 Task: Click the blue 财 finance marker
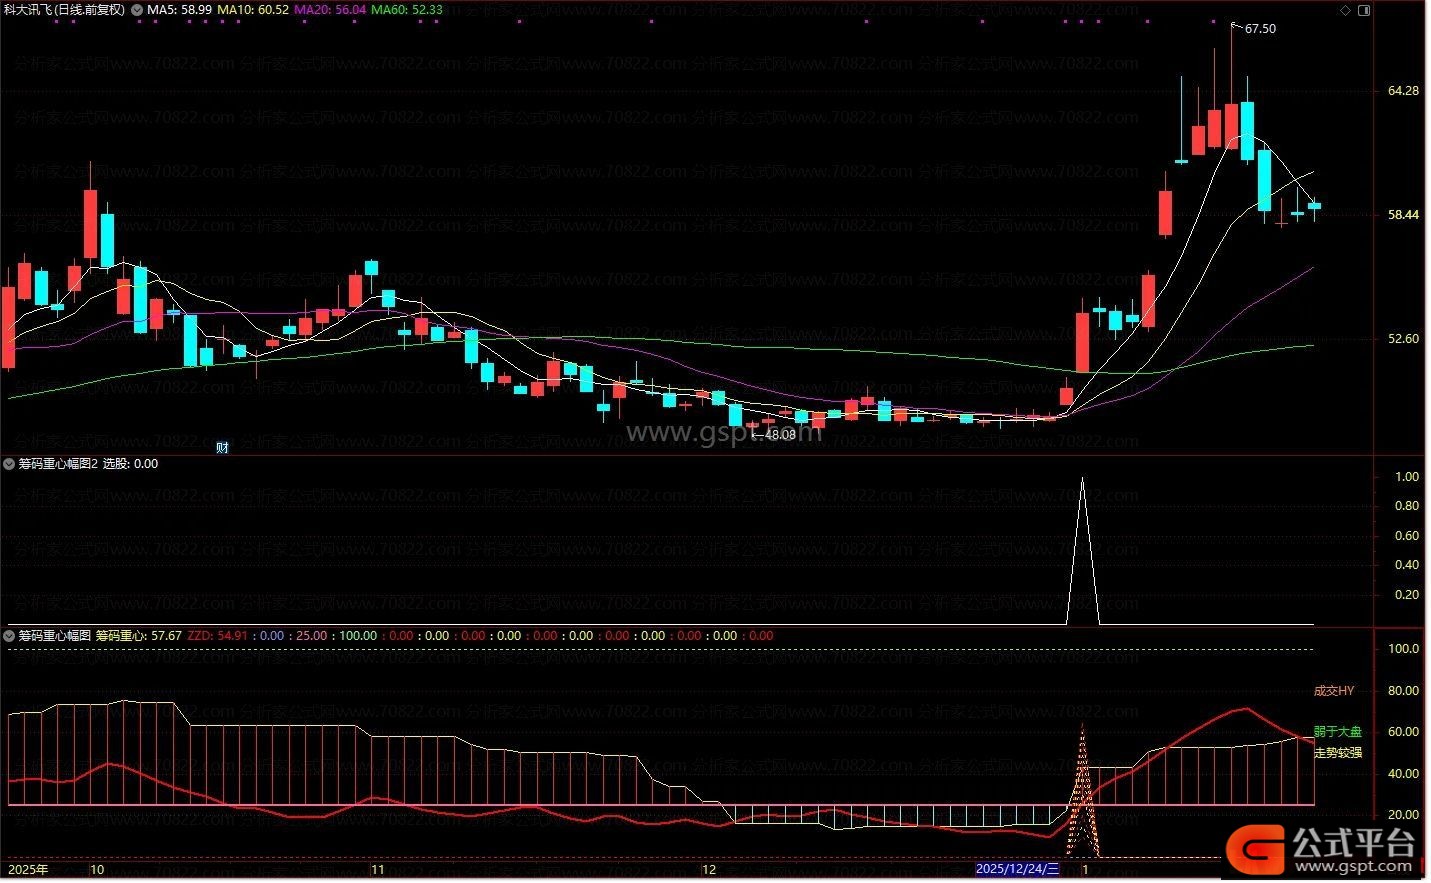(x=222, y=447)
